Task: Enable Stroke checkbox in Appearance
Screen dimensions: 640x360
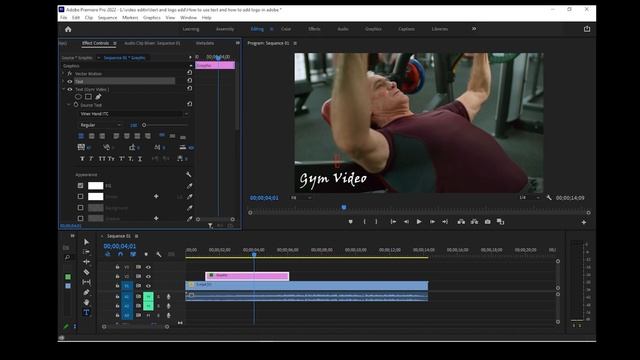Action: [80, 197]
